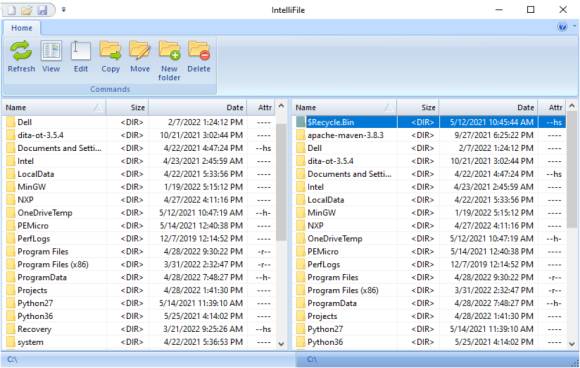Sort right pane by Name column
The width and height of the screenshot is (580, 368).
tap(344, 108)
